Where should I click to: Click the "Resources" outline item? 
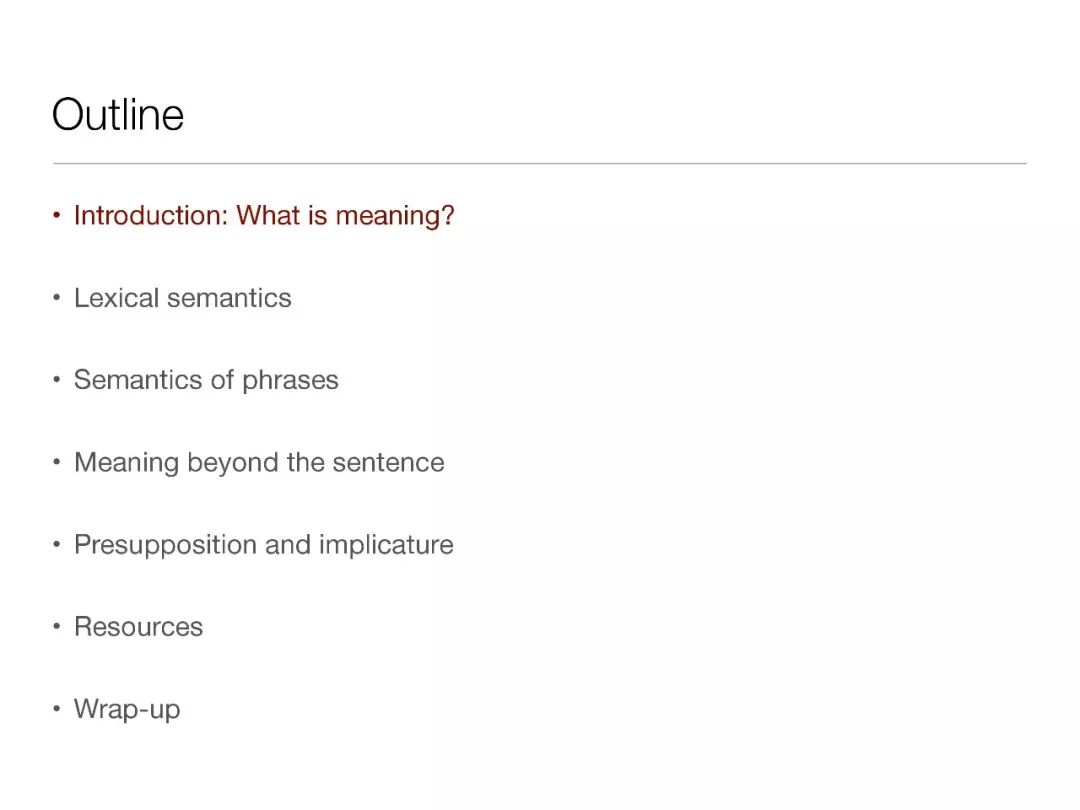point(138,627)
